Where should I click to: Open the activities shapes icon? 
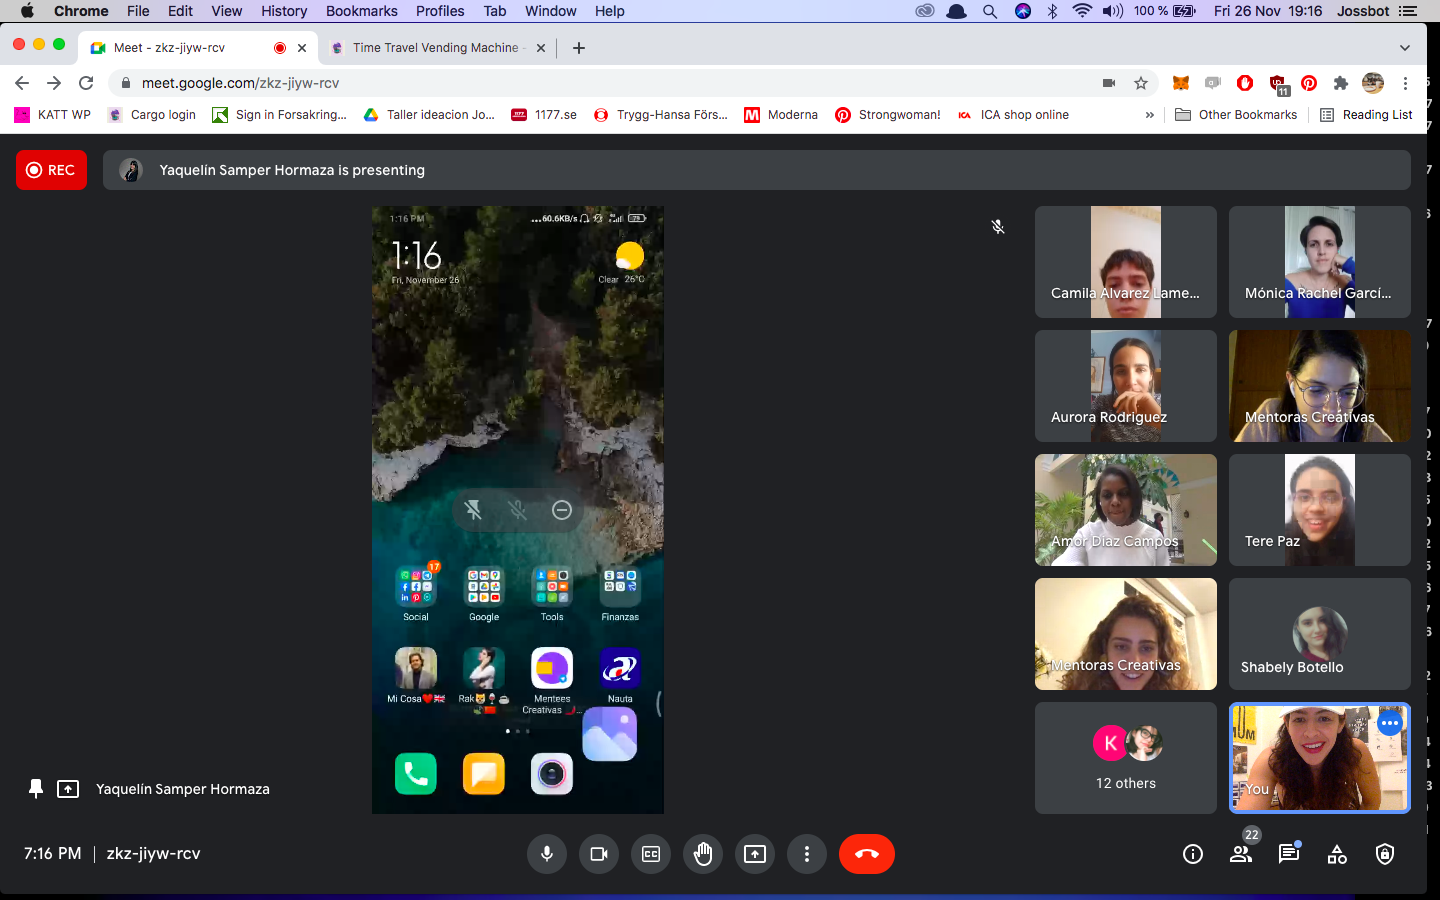pyautogui.click(x=1337, y=854)
